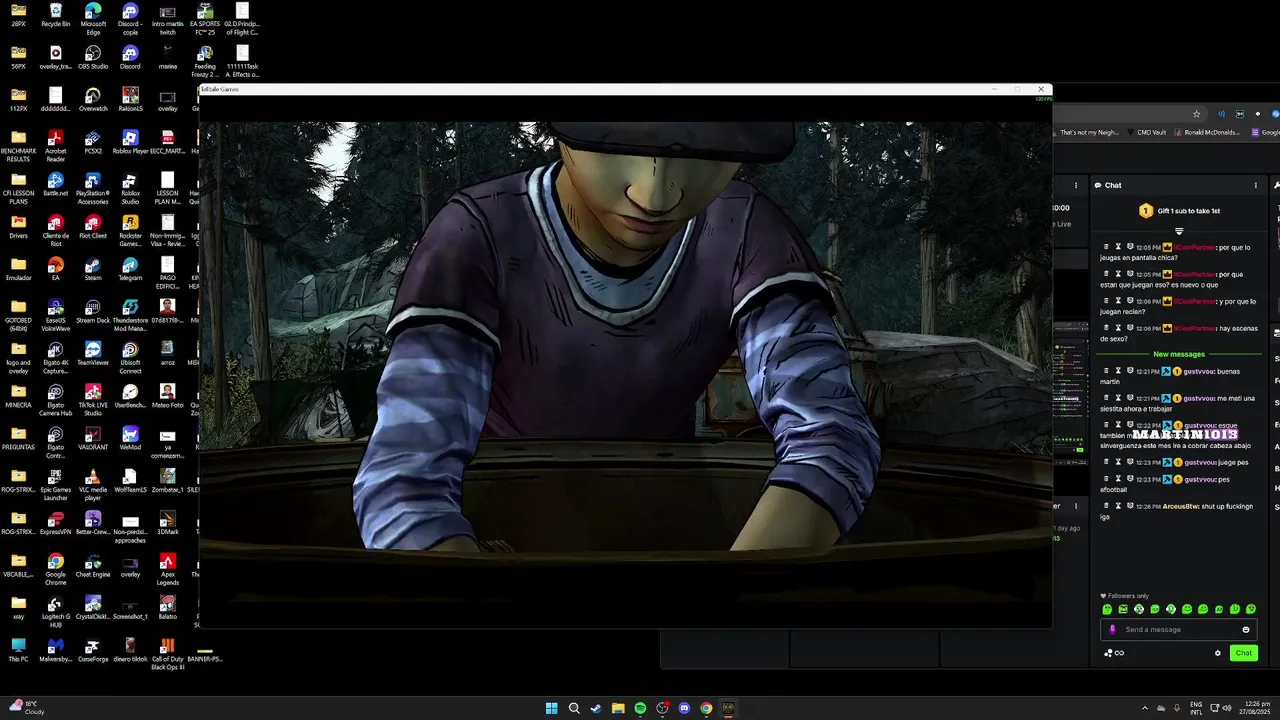Open taskbar Search
This screenshot has height=720, width=1280.
(x=574, y=708)
